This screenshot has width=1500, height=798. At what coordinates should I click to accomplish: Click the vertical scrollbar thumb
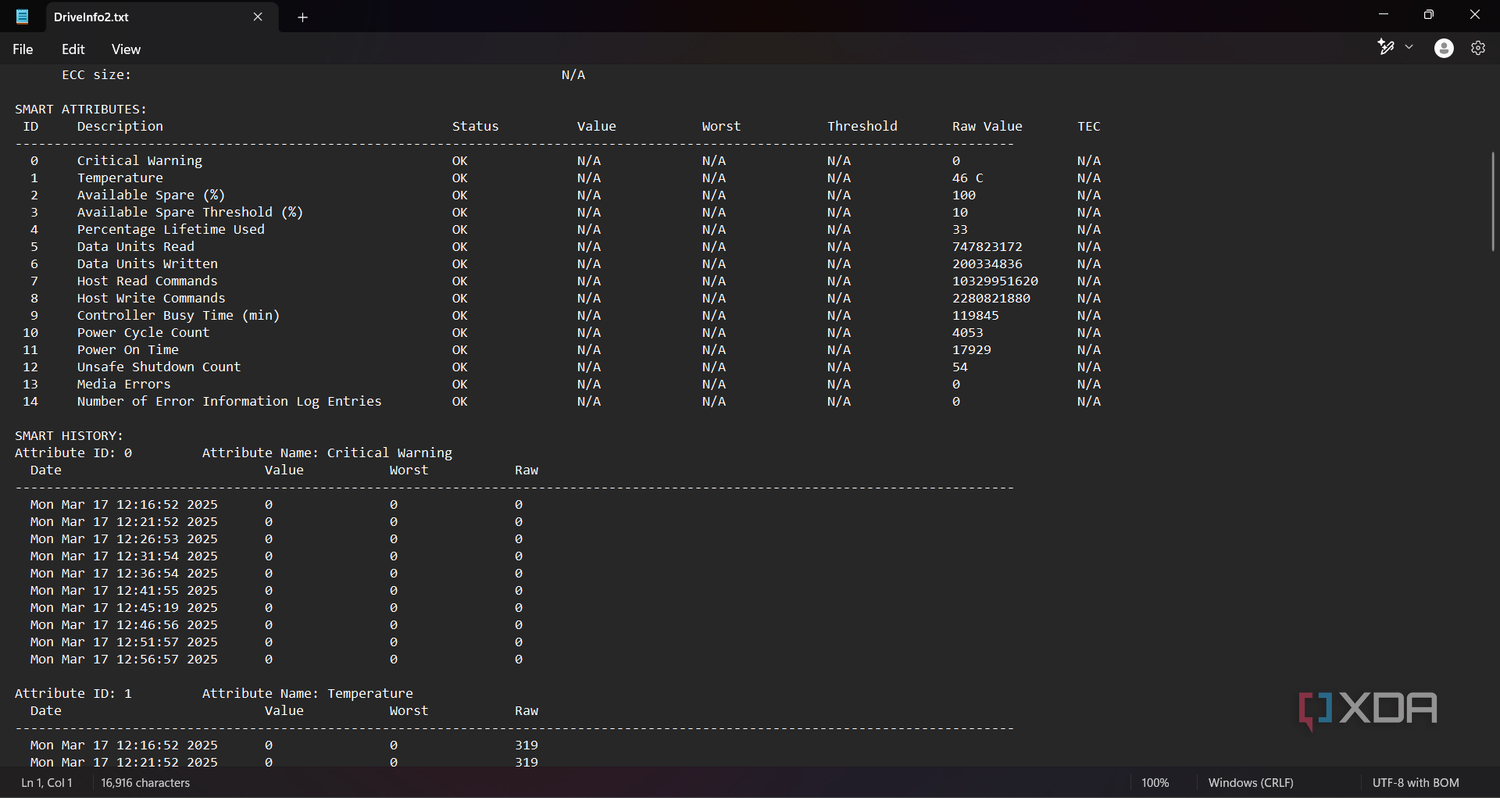tap(1494, 201)
